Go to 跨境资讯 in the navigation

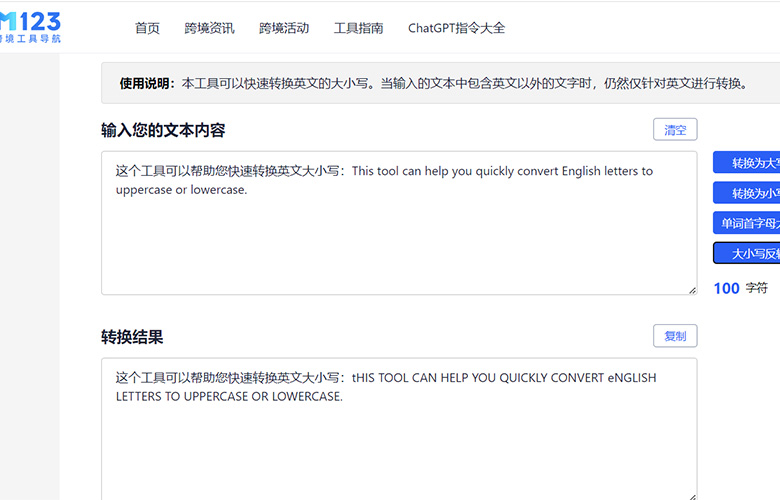click(209, 28)
